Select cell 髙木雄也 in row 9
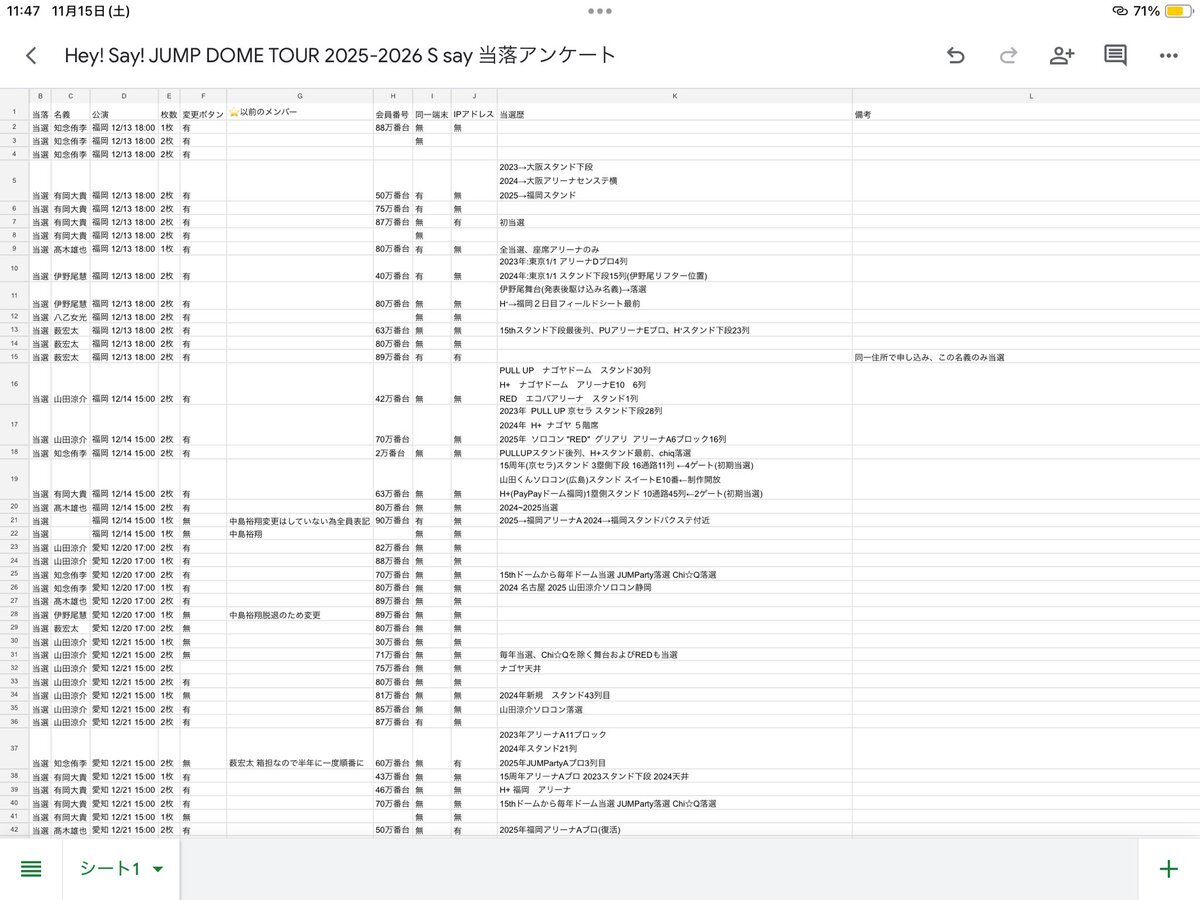 click(70, 249)
